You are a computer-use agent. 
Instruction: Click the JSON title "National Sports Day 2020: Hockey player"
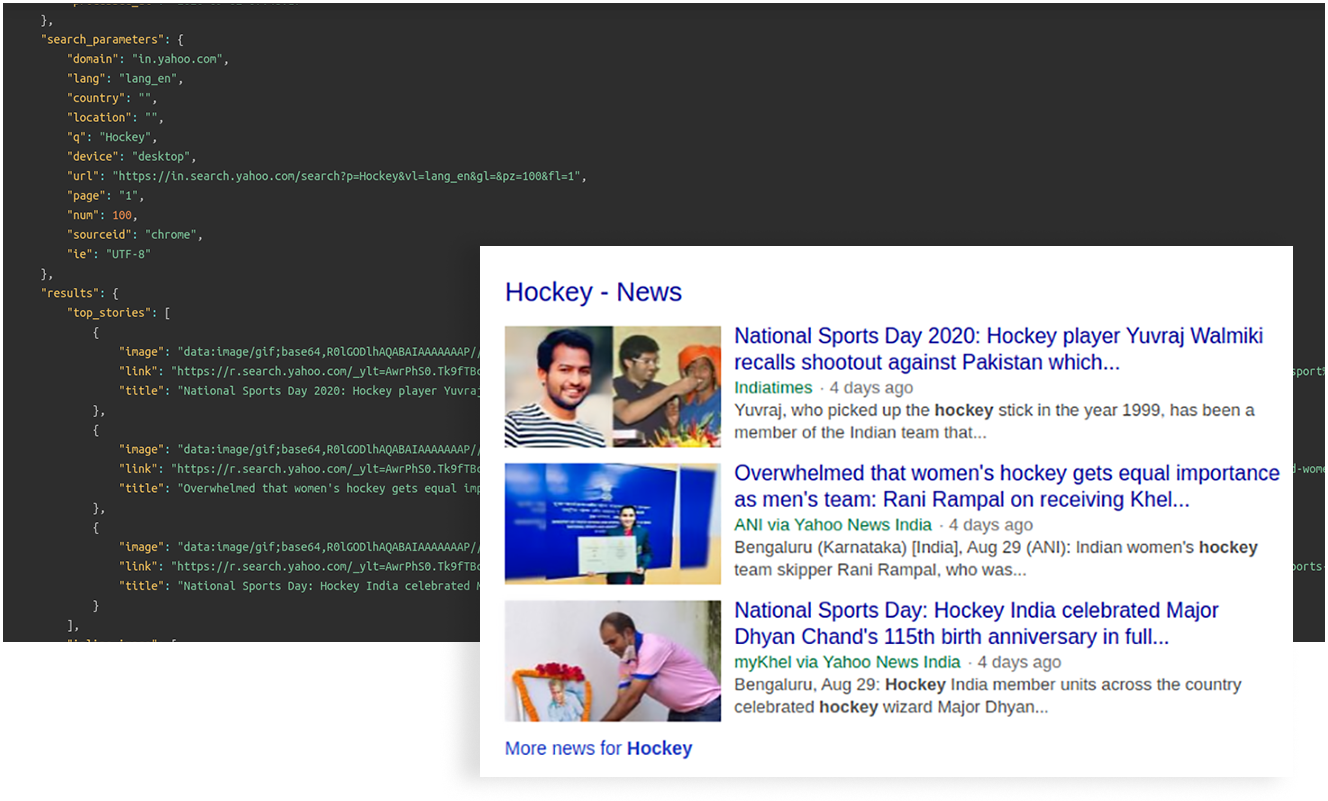click(x=329, y=391)
